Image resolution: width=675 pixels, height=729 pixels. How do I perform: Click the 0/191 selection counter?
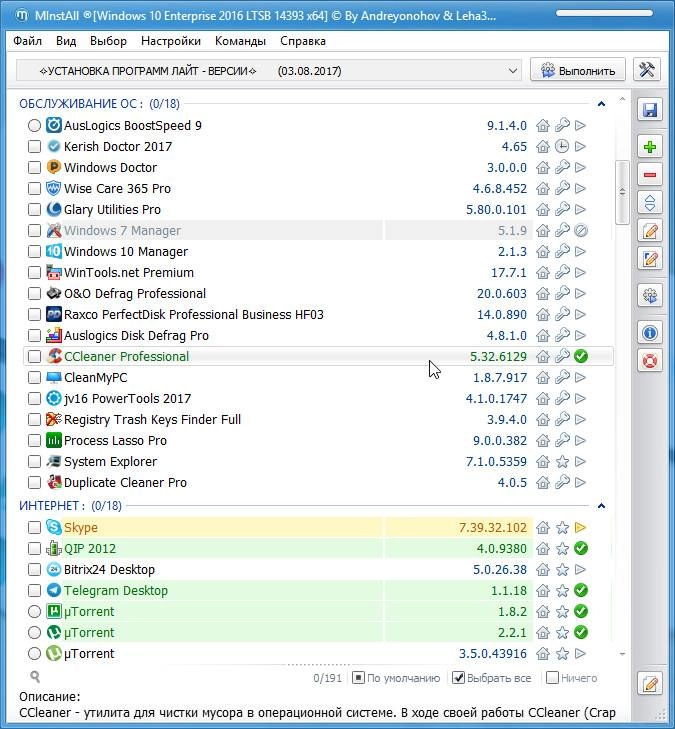click(x=327, y=678)
